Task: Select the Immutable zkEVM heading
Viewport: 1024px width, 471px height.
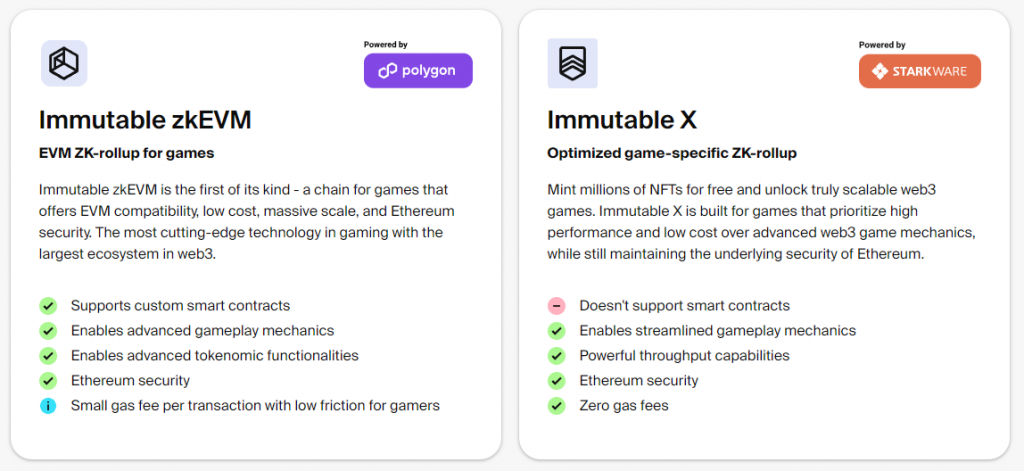Action: [145, 120]
